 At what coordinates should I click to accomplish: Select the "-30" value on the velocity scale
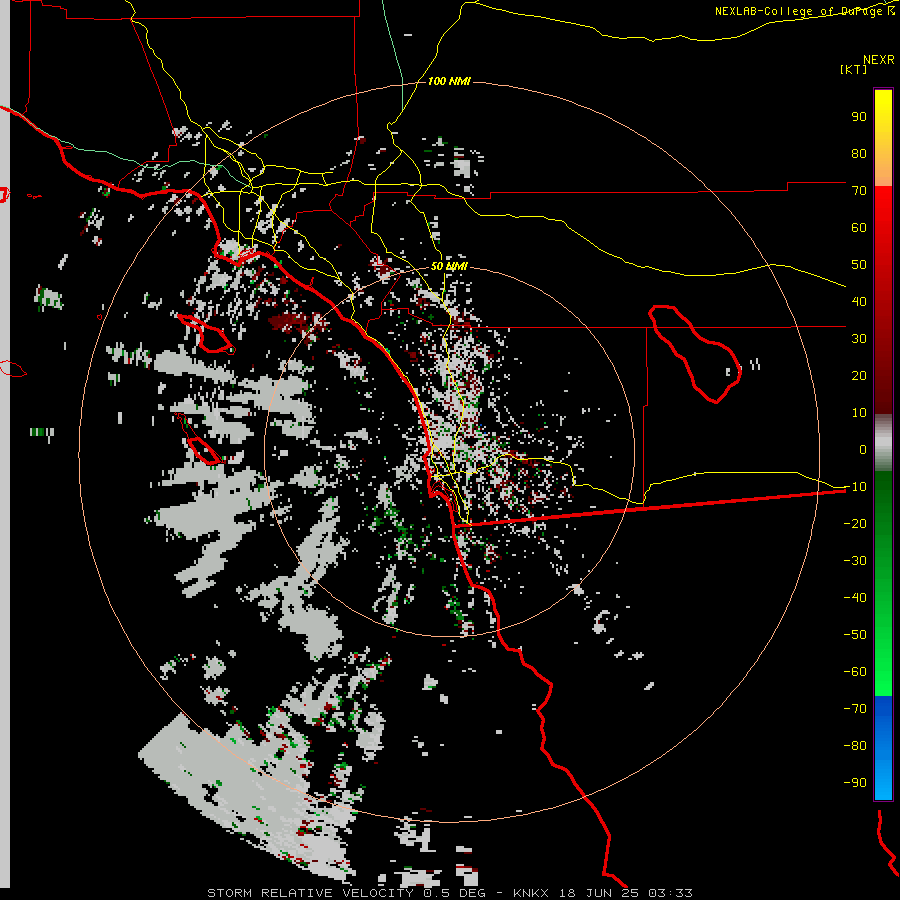(855, 561)
